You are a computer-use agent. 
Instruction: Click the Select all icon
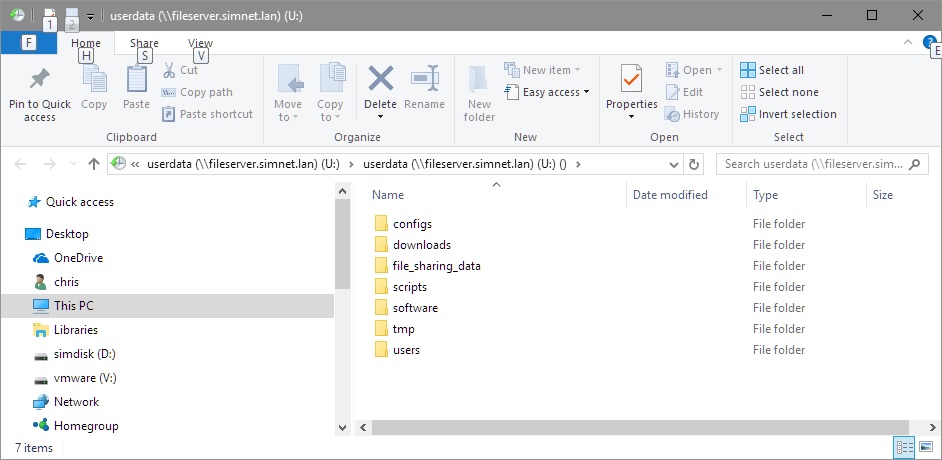[748, 70]
